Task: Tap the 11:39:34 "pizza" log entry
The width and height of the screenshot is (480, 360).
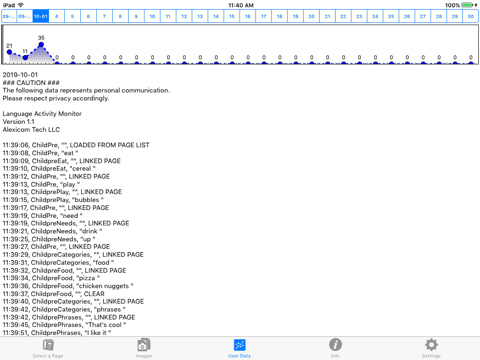Action: [x=51, y=278]
